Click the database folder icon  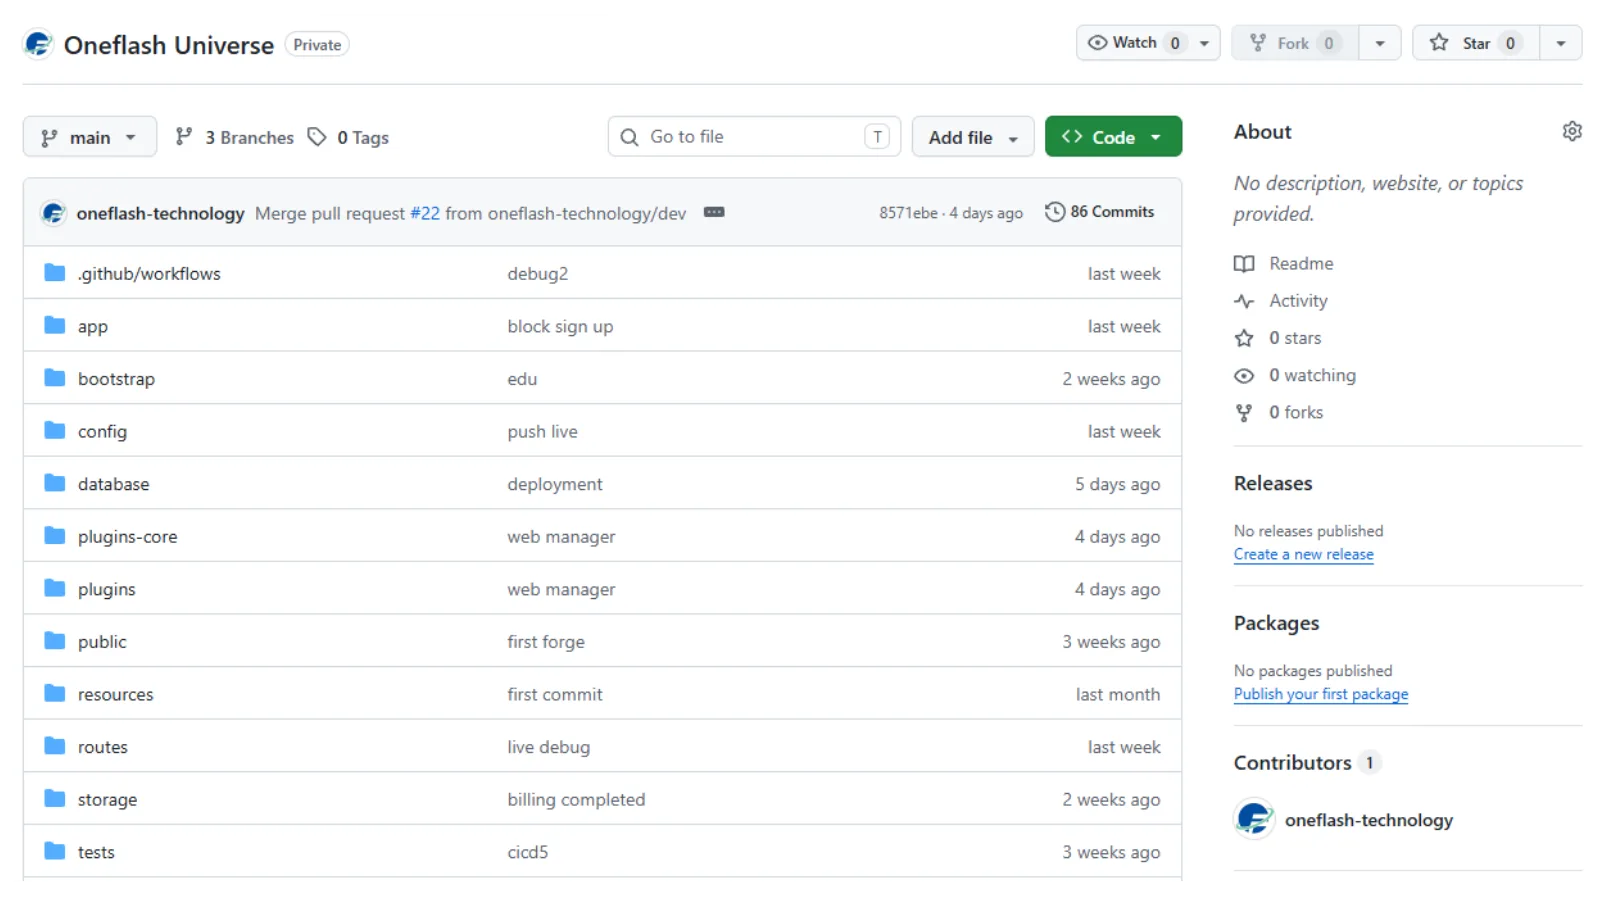pos(55,484)
